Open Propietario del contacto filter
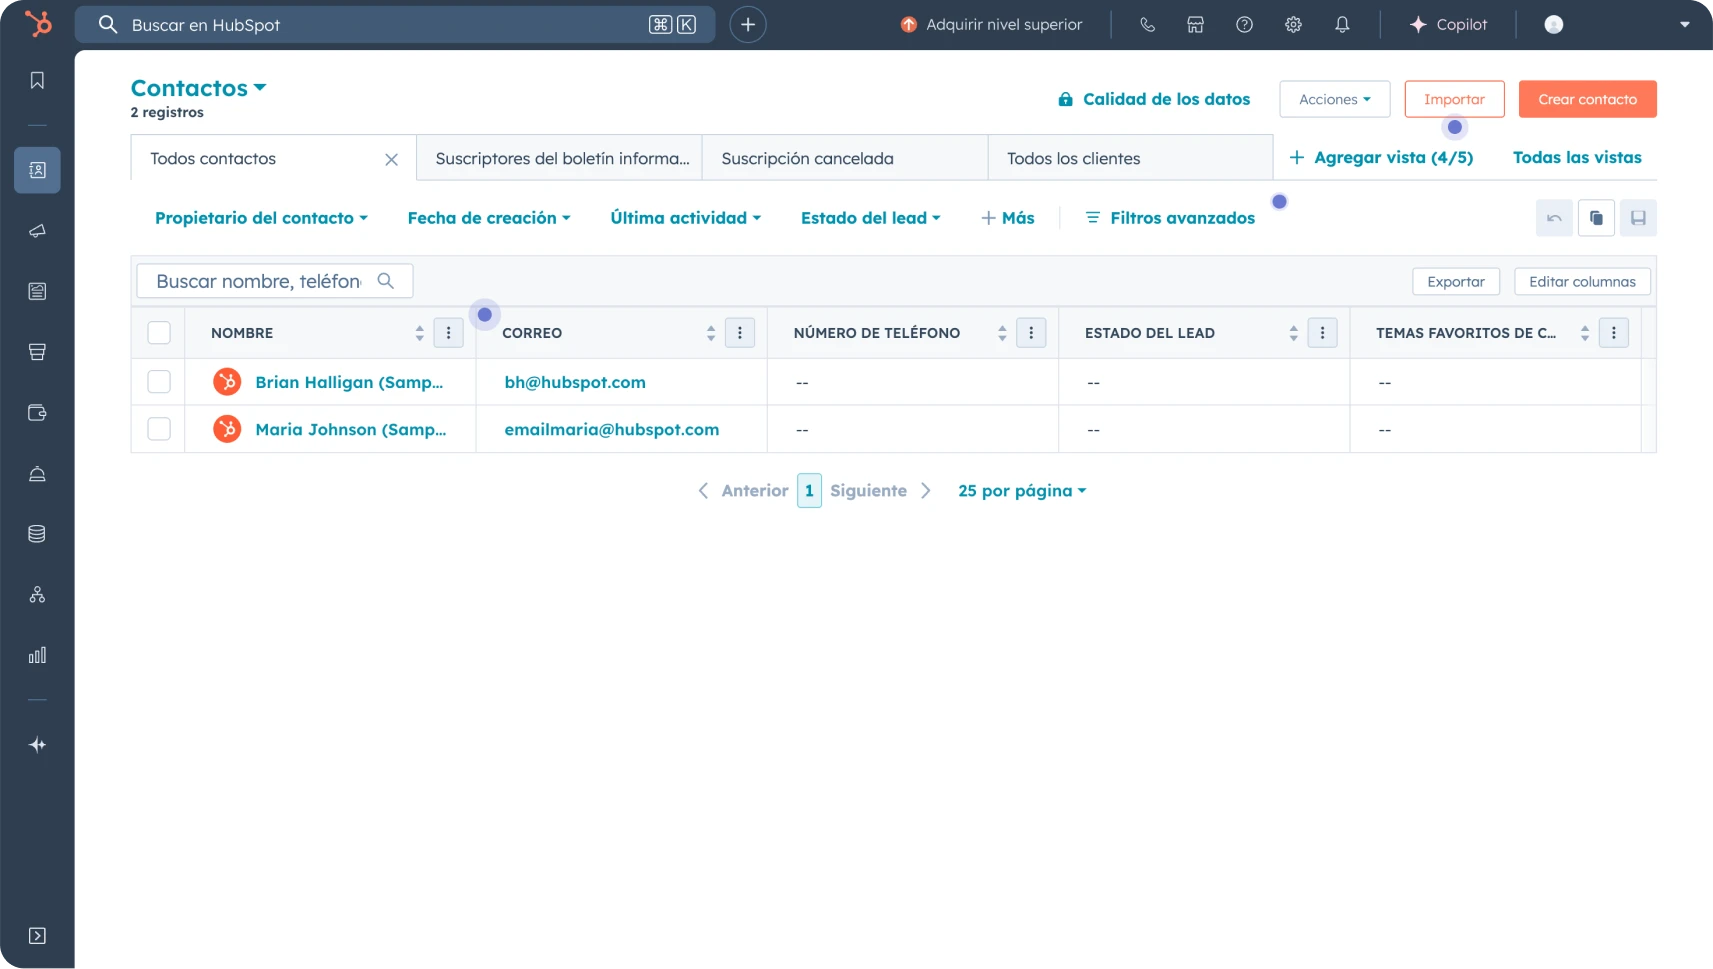This screenshot has height=969, width=1713. pyautogui.click(x=261, y=218)
